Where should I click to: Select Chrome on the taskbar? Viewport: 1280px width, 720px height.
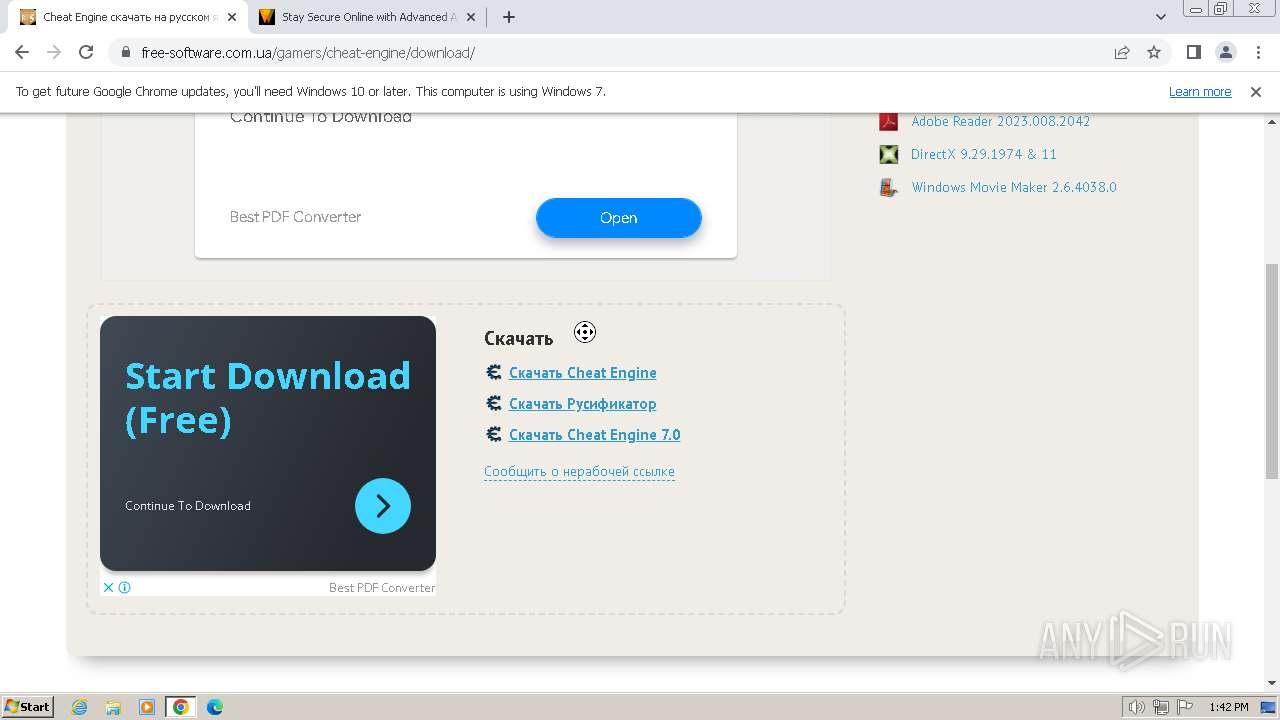coord(181,707)
